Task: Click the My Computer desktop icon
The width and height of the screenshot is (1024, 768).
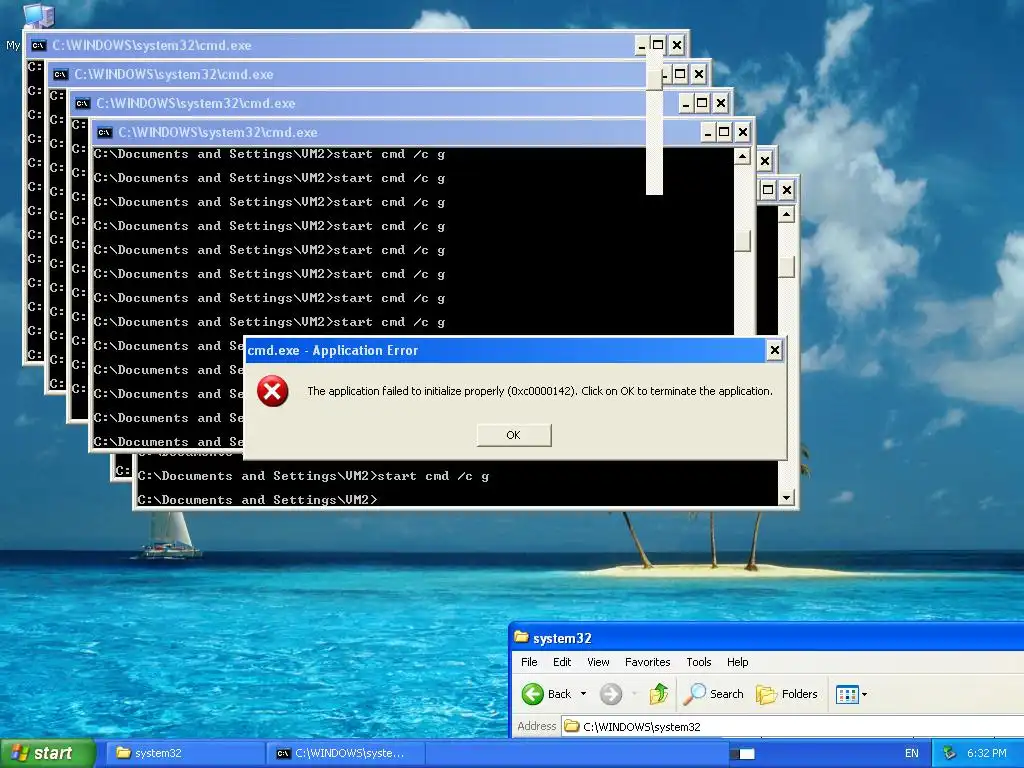Action: [x=39, y=14]
